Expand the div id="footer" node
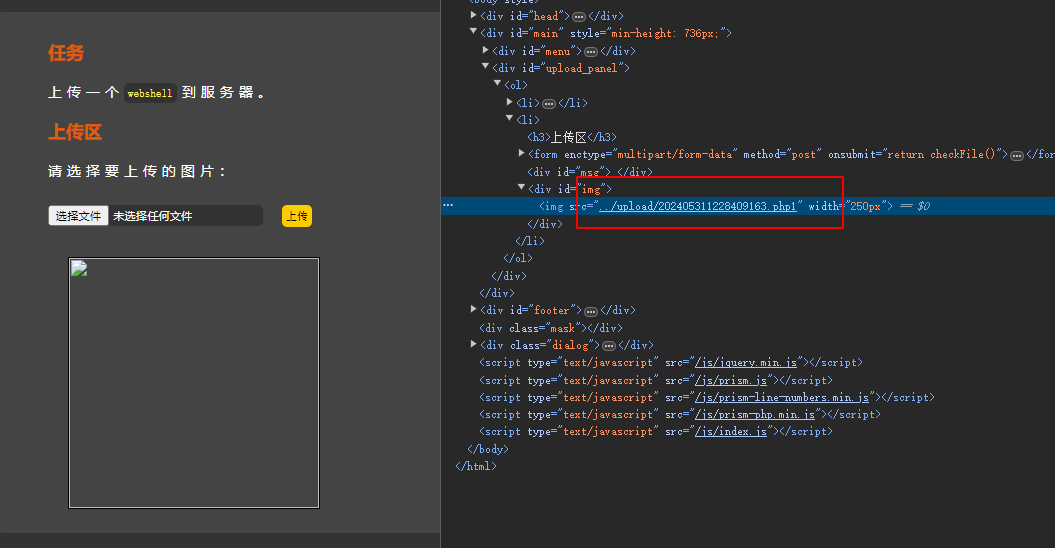 click(474, 310)
